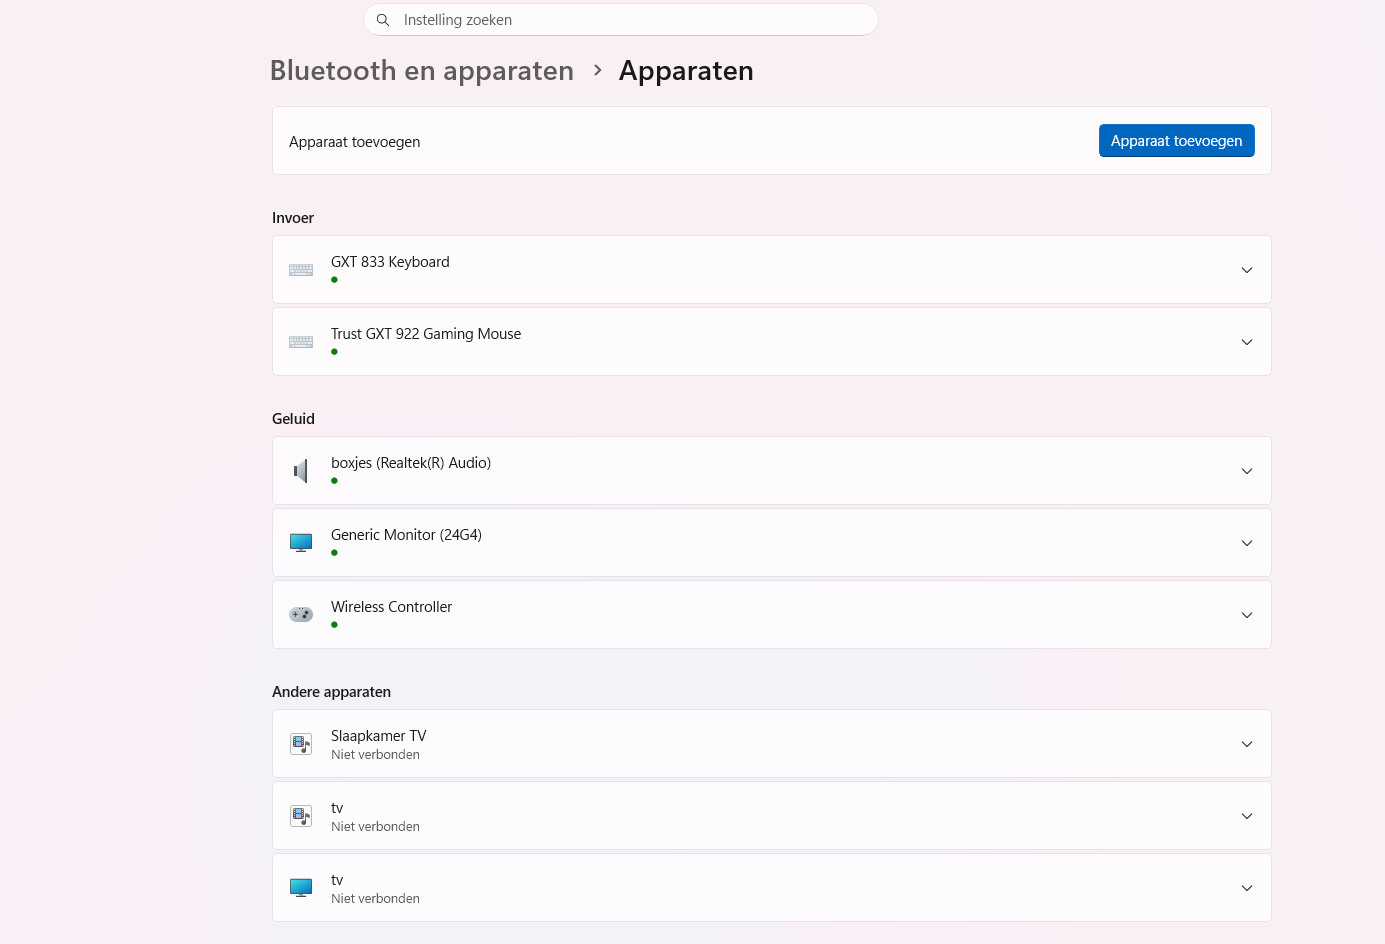Click the media icon of first tv
The image size is (1385, 944).
[301, 816]
